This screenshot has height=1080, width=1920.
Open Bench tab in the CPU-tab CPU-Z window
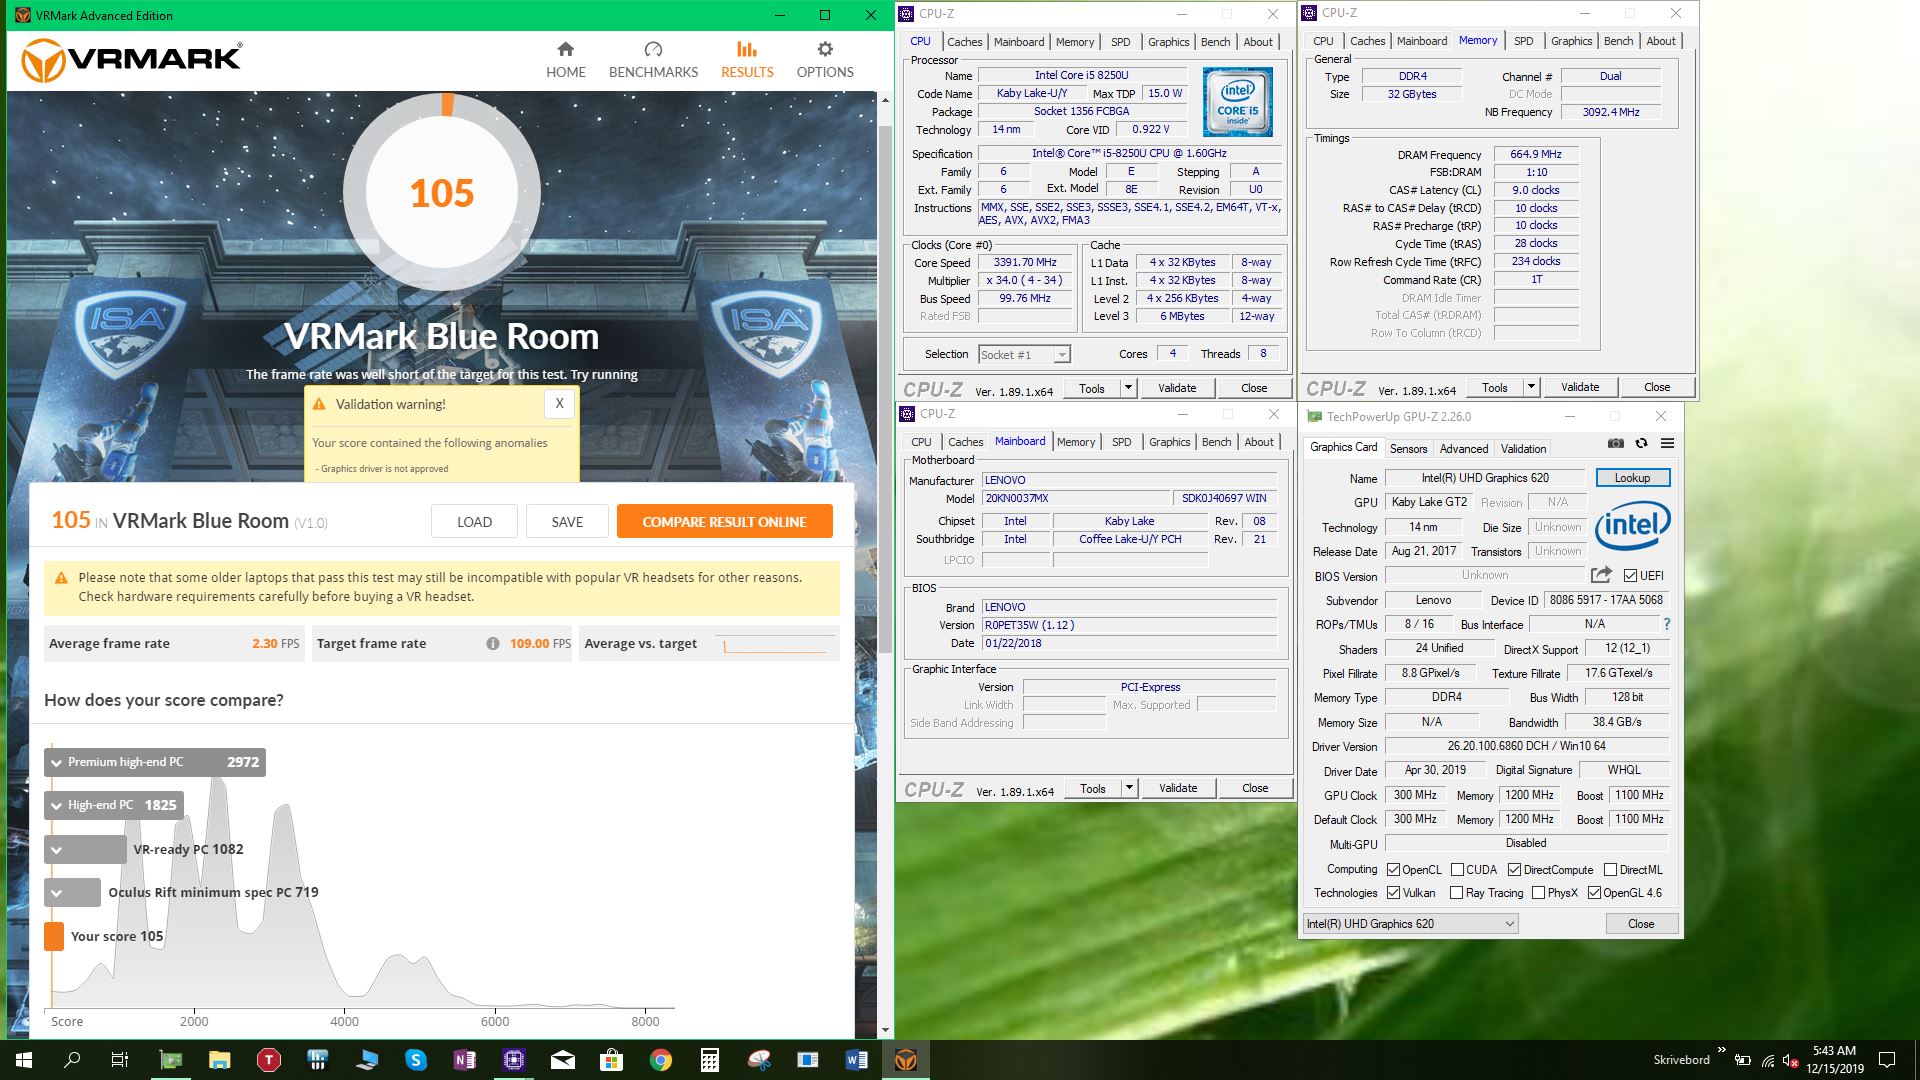pos(1215,42)
